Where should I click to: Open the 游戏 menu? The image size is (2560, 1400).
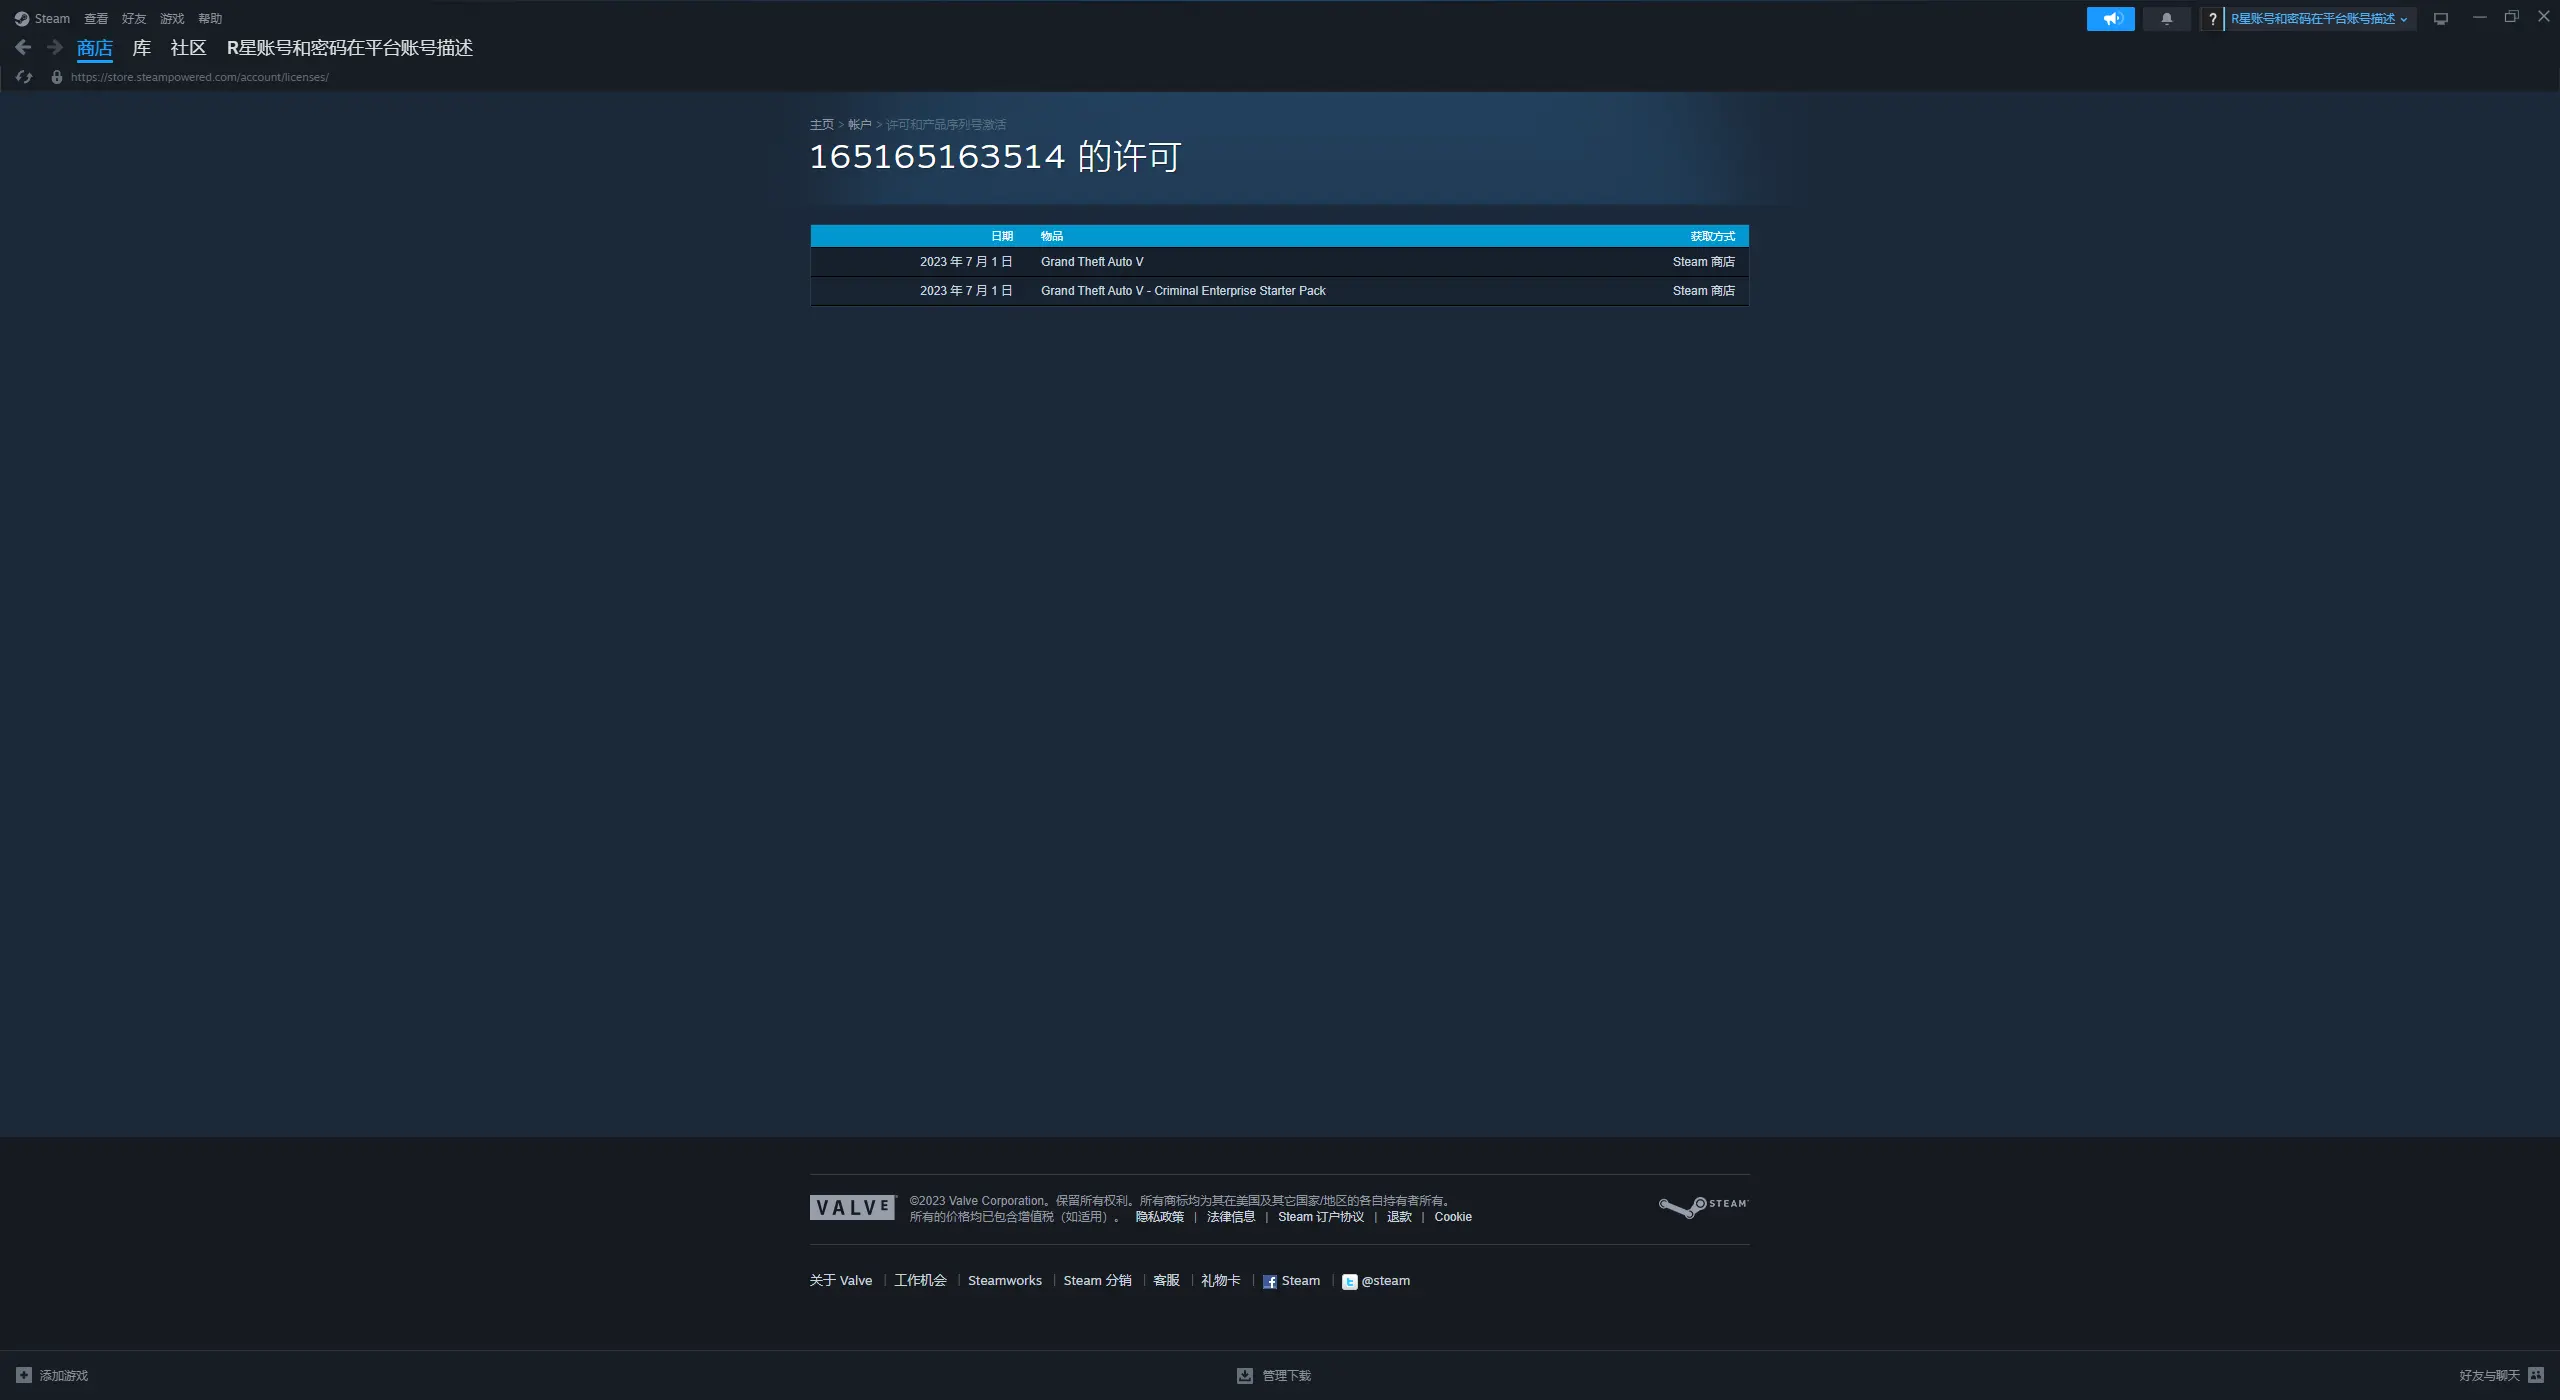[172, 19]
